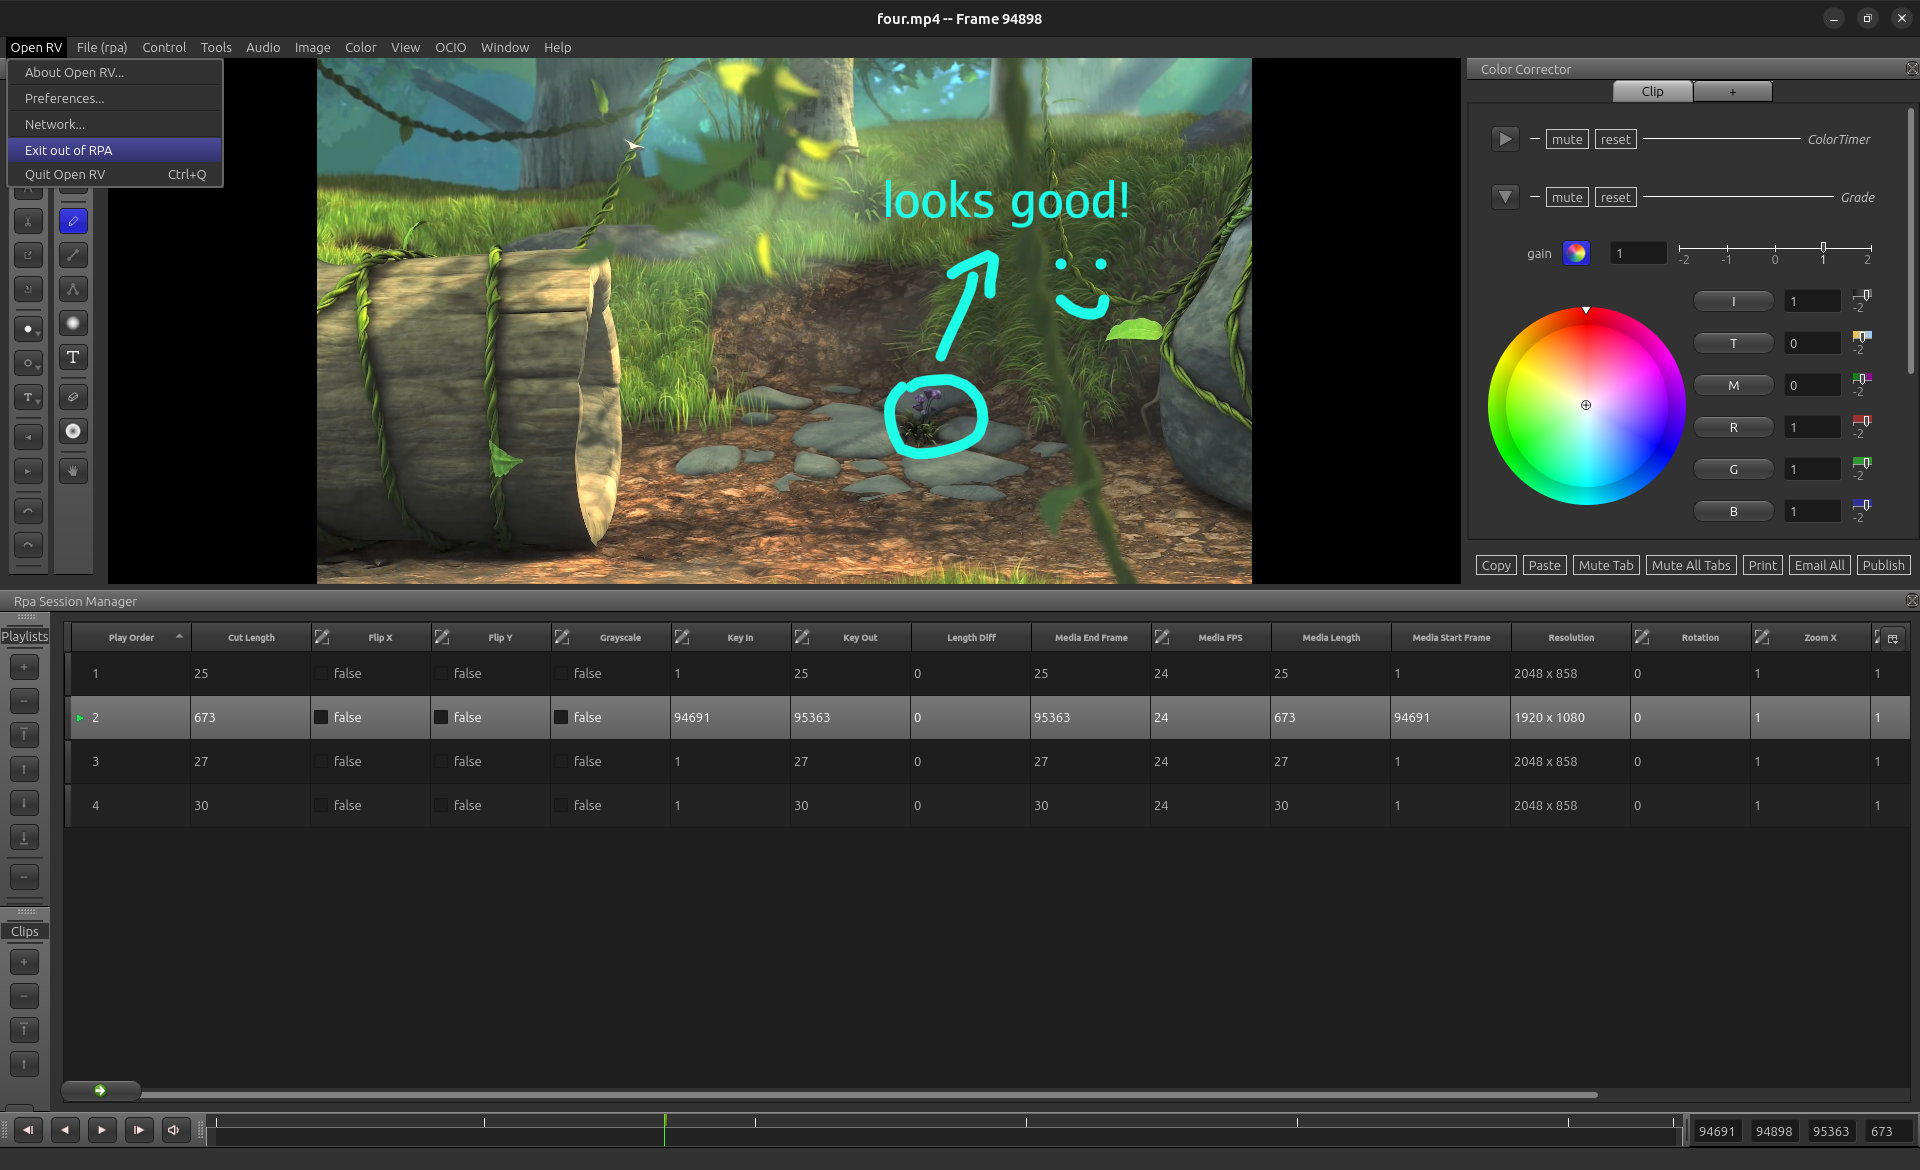Play the clip in reverse
This screenshot has height=1170, width=1920.
pyautogui.click(x=65, y=1130)
